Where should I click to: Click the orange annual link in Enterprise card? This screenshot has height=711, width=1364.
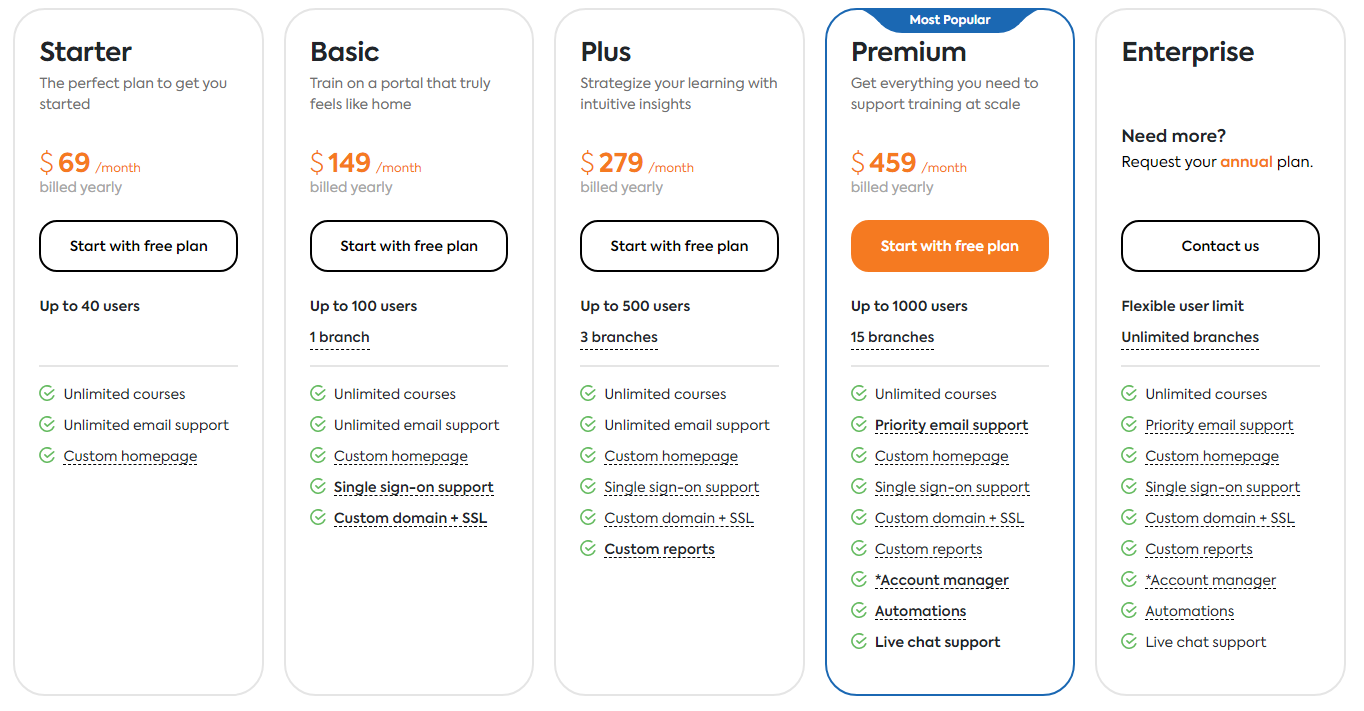pyautogui.click(x=1246, y=162)
